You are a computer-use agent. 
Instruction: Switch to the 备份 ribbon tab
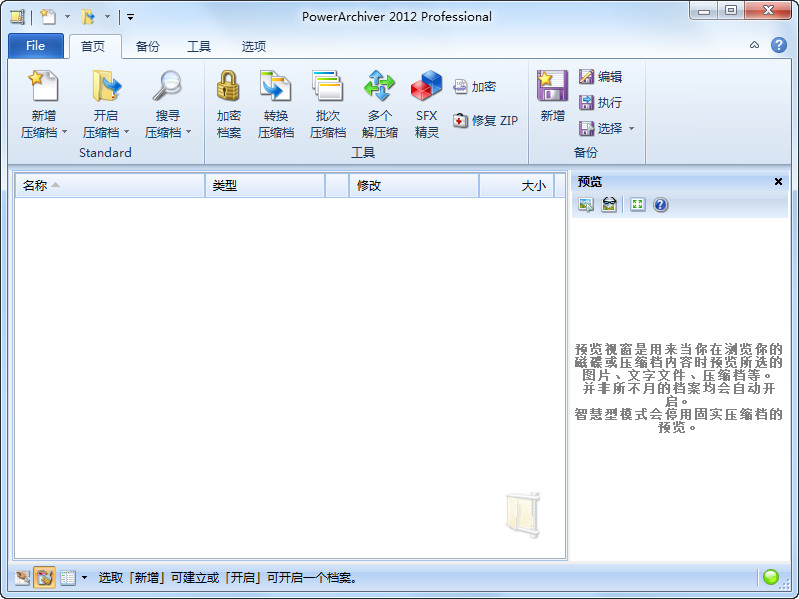[148, 46]
